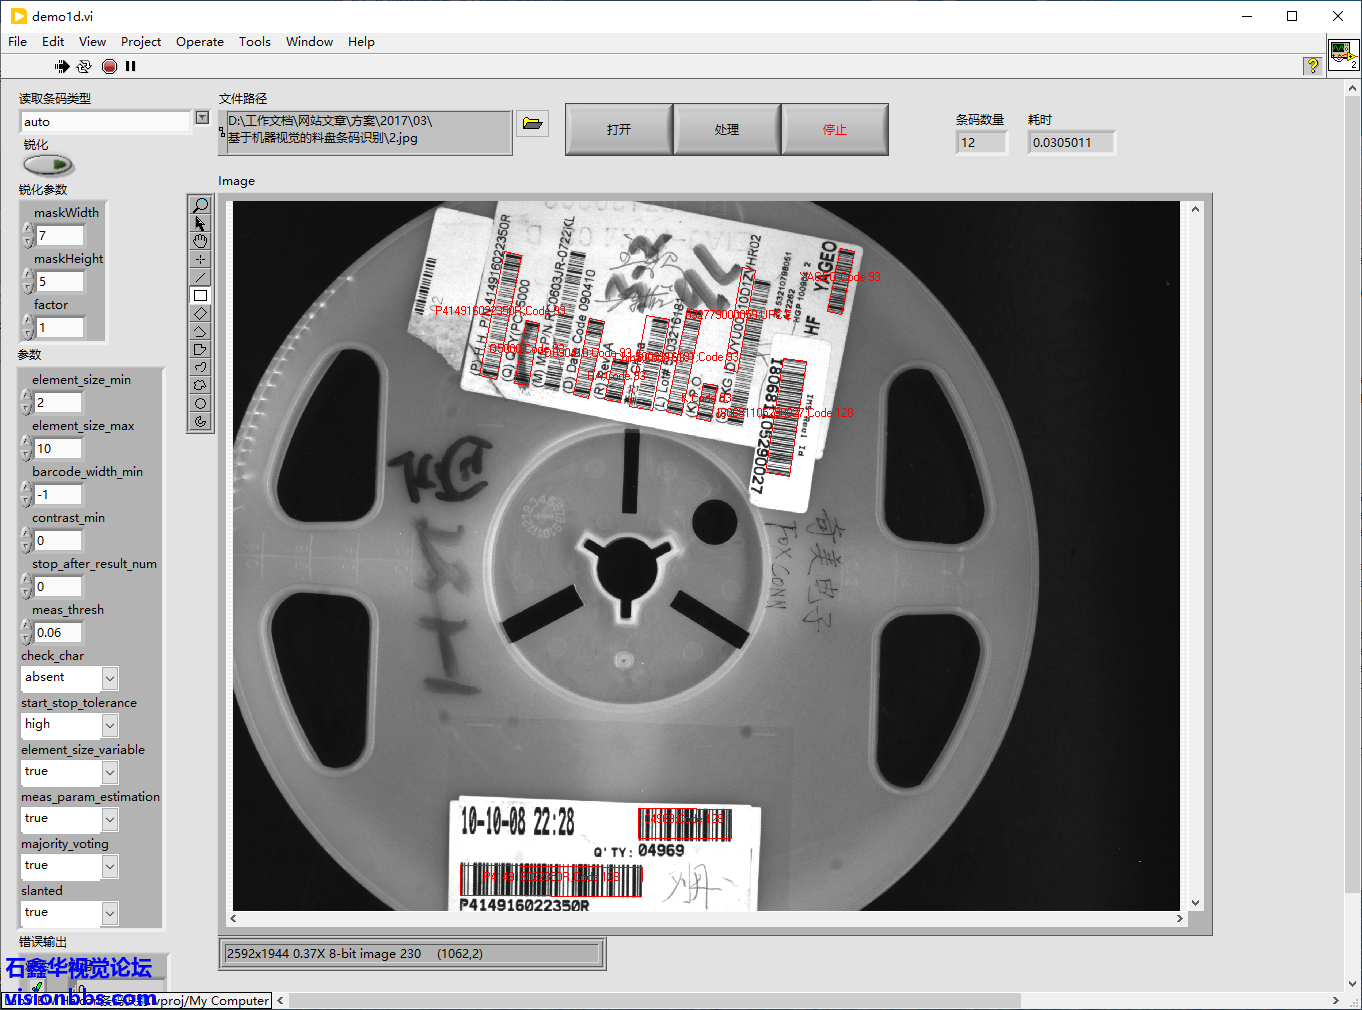Expand the check_char dropdown

110,678
